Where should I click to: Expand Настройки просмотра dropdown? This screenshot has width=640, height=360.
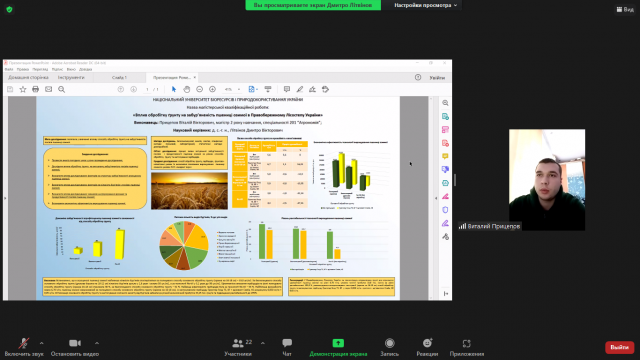point(425,5)
